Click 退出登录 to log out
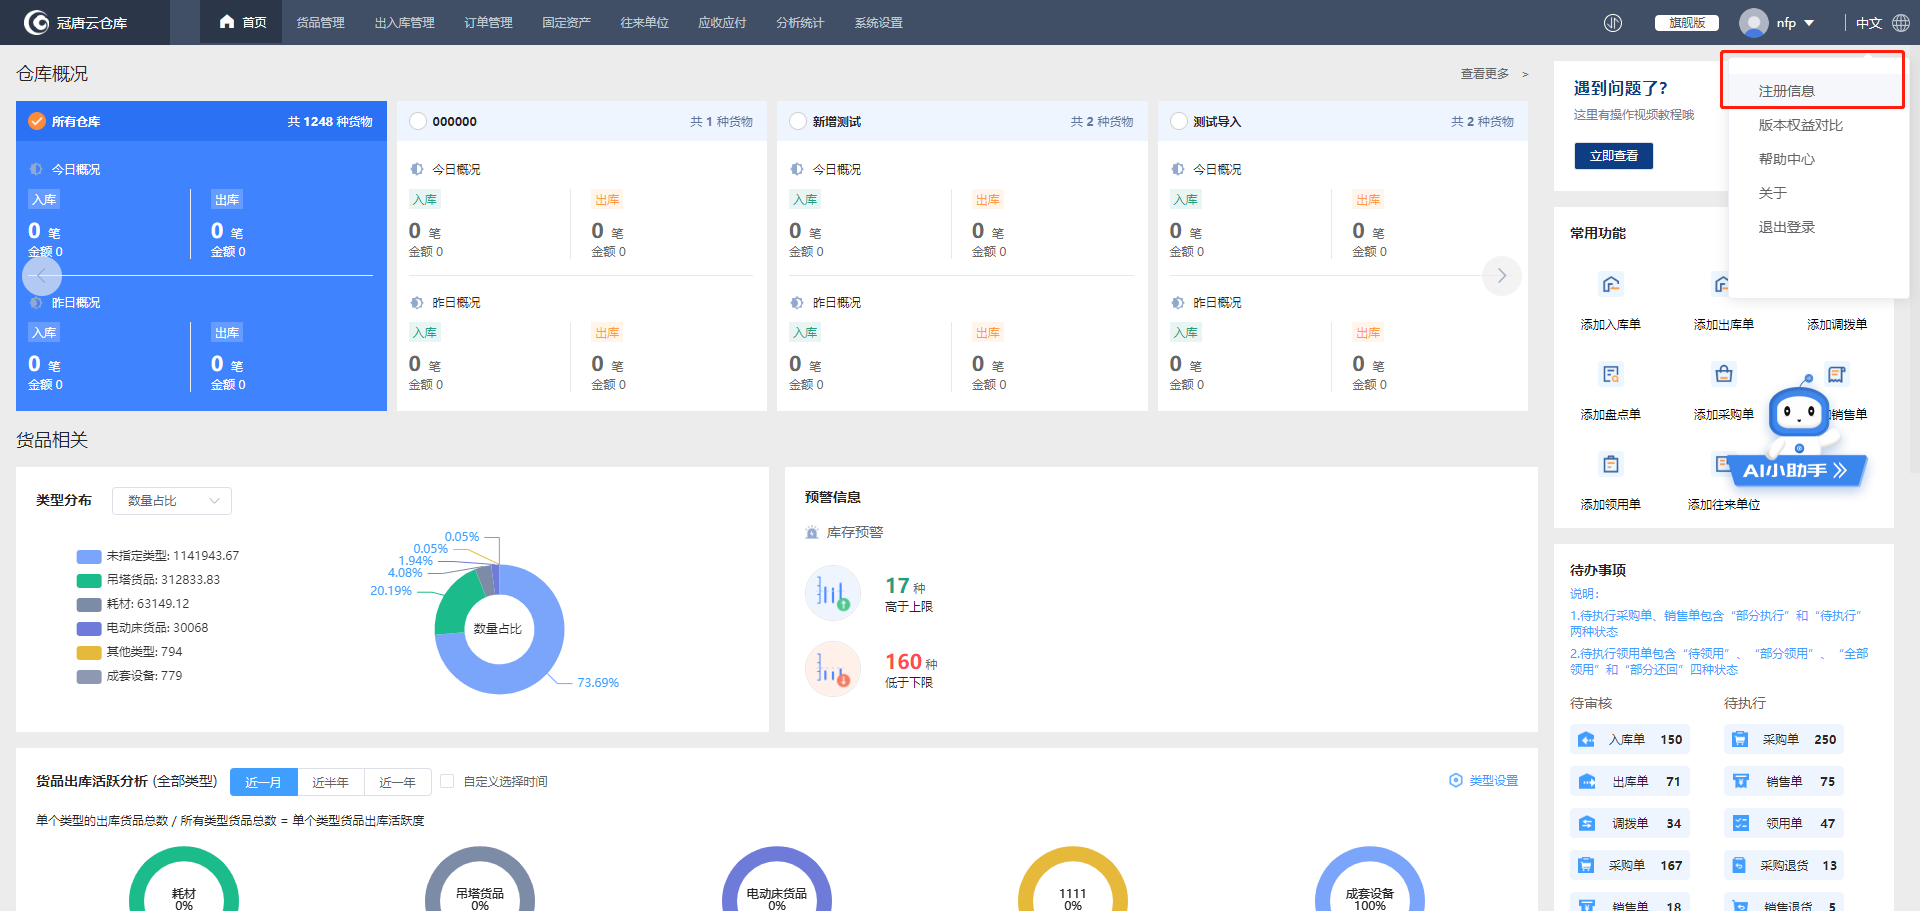The height and width of the screenshot is (911, 1920). (x=1818, y=227)
